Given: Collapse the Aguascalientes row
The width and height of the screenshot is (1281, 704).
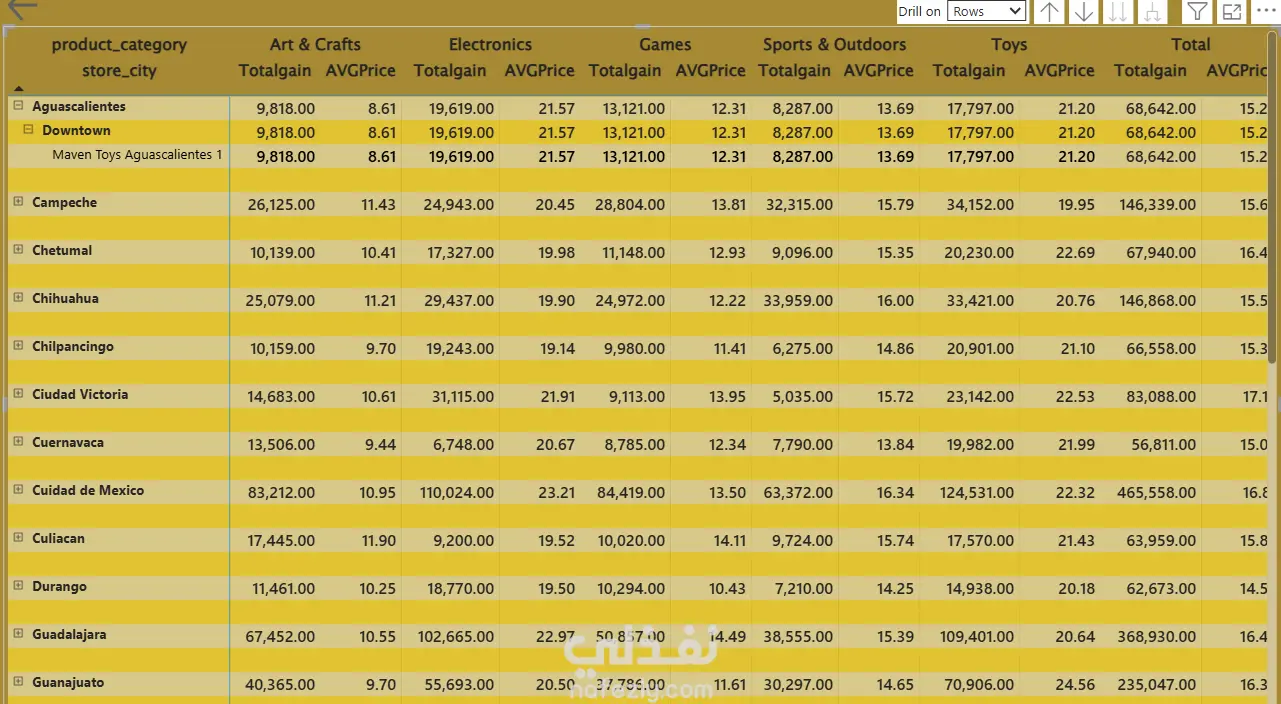Looking at the screenshot, I should (x=18, y=106).
